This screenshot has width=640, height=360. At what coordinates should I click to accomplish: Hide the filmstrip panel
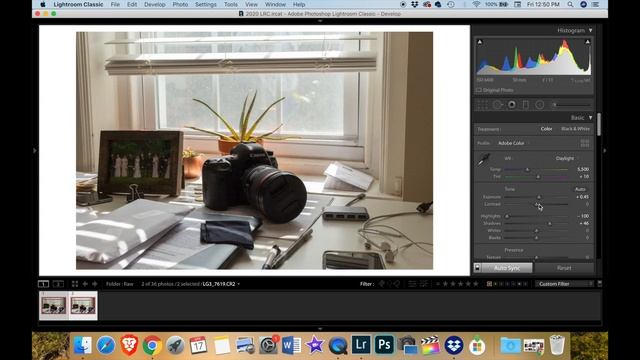(320, 329)
